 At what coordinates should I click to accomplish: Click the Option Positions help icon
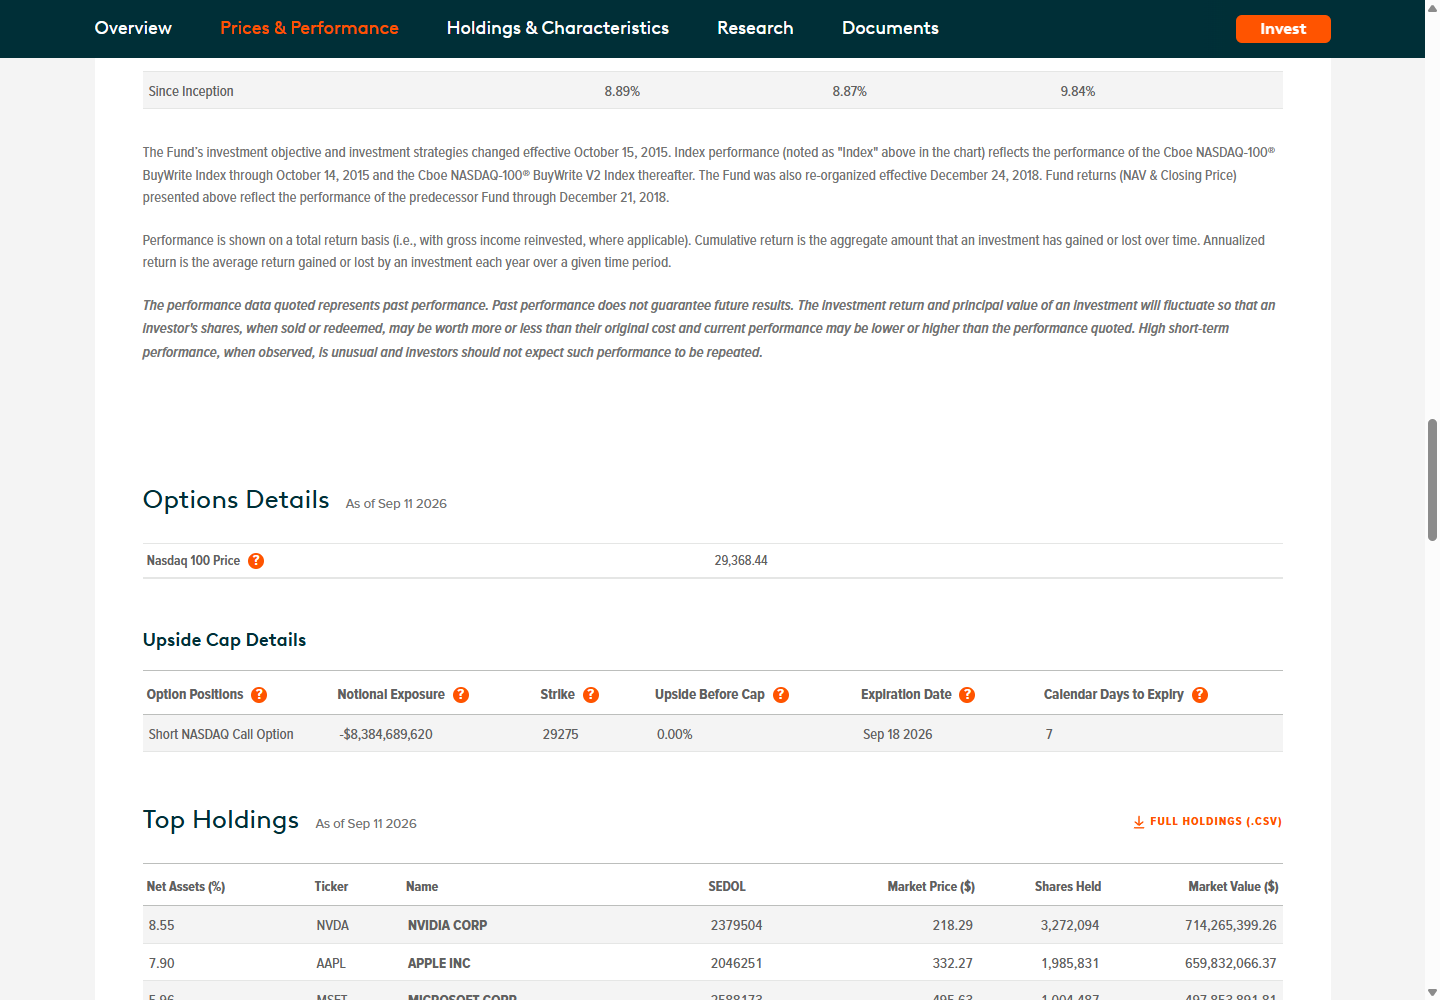[x=259, y=695]
